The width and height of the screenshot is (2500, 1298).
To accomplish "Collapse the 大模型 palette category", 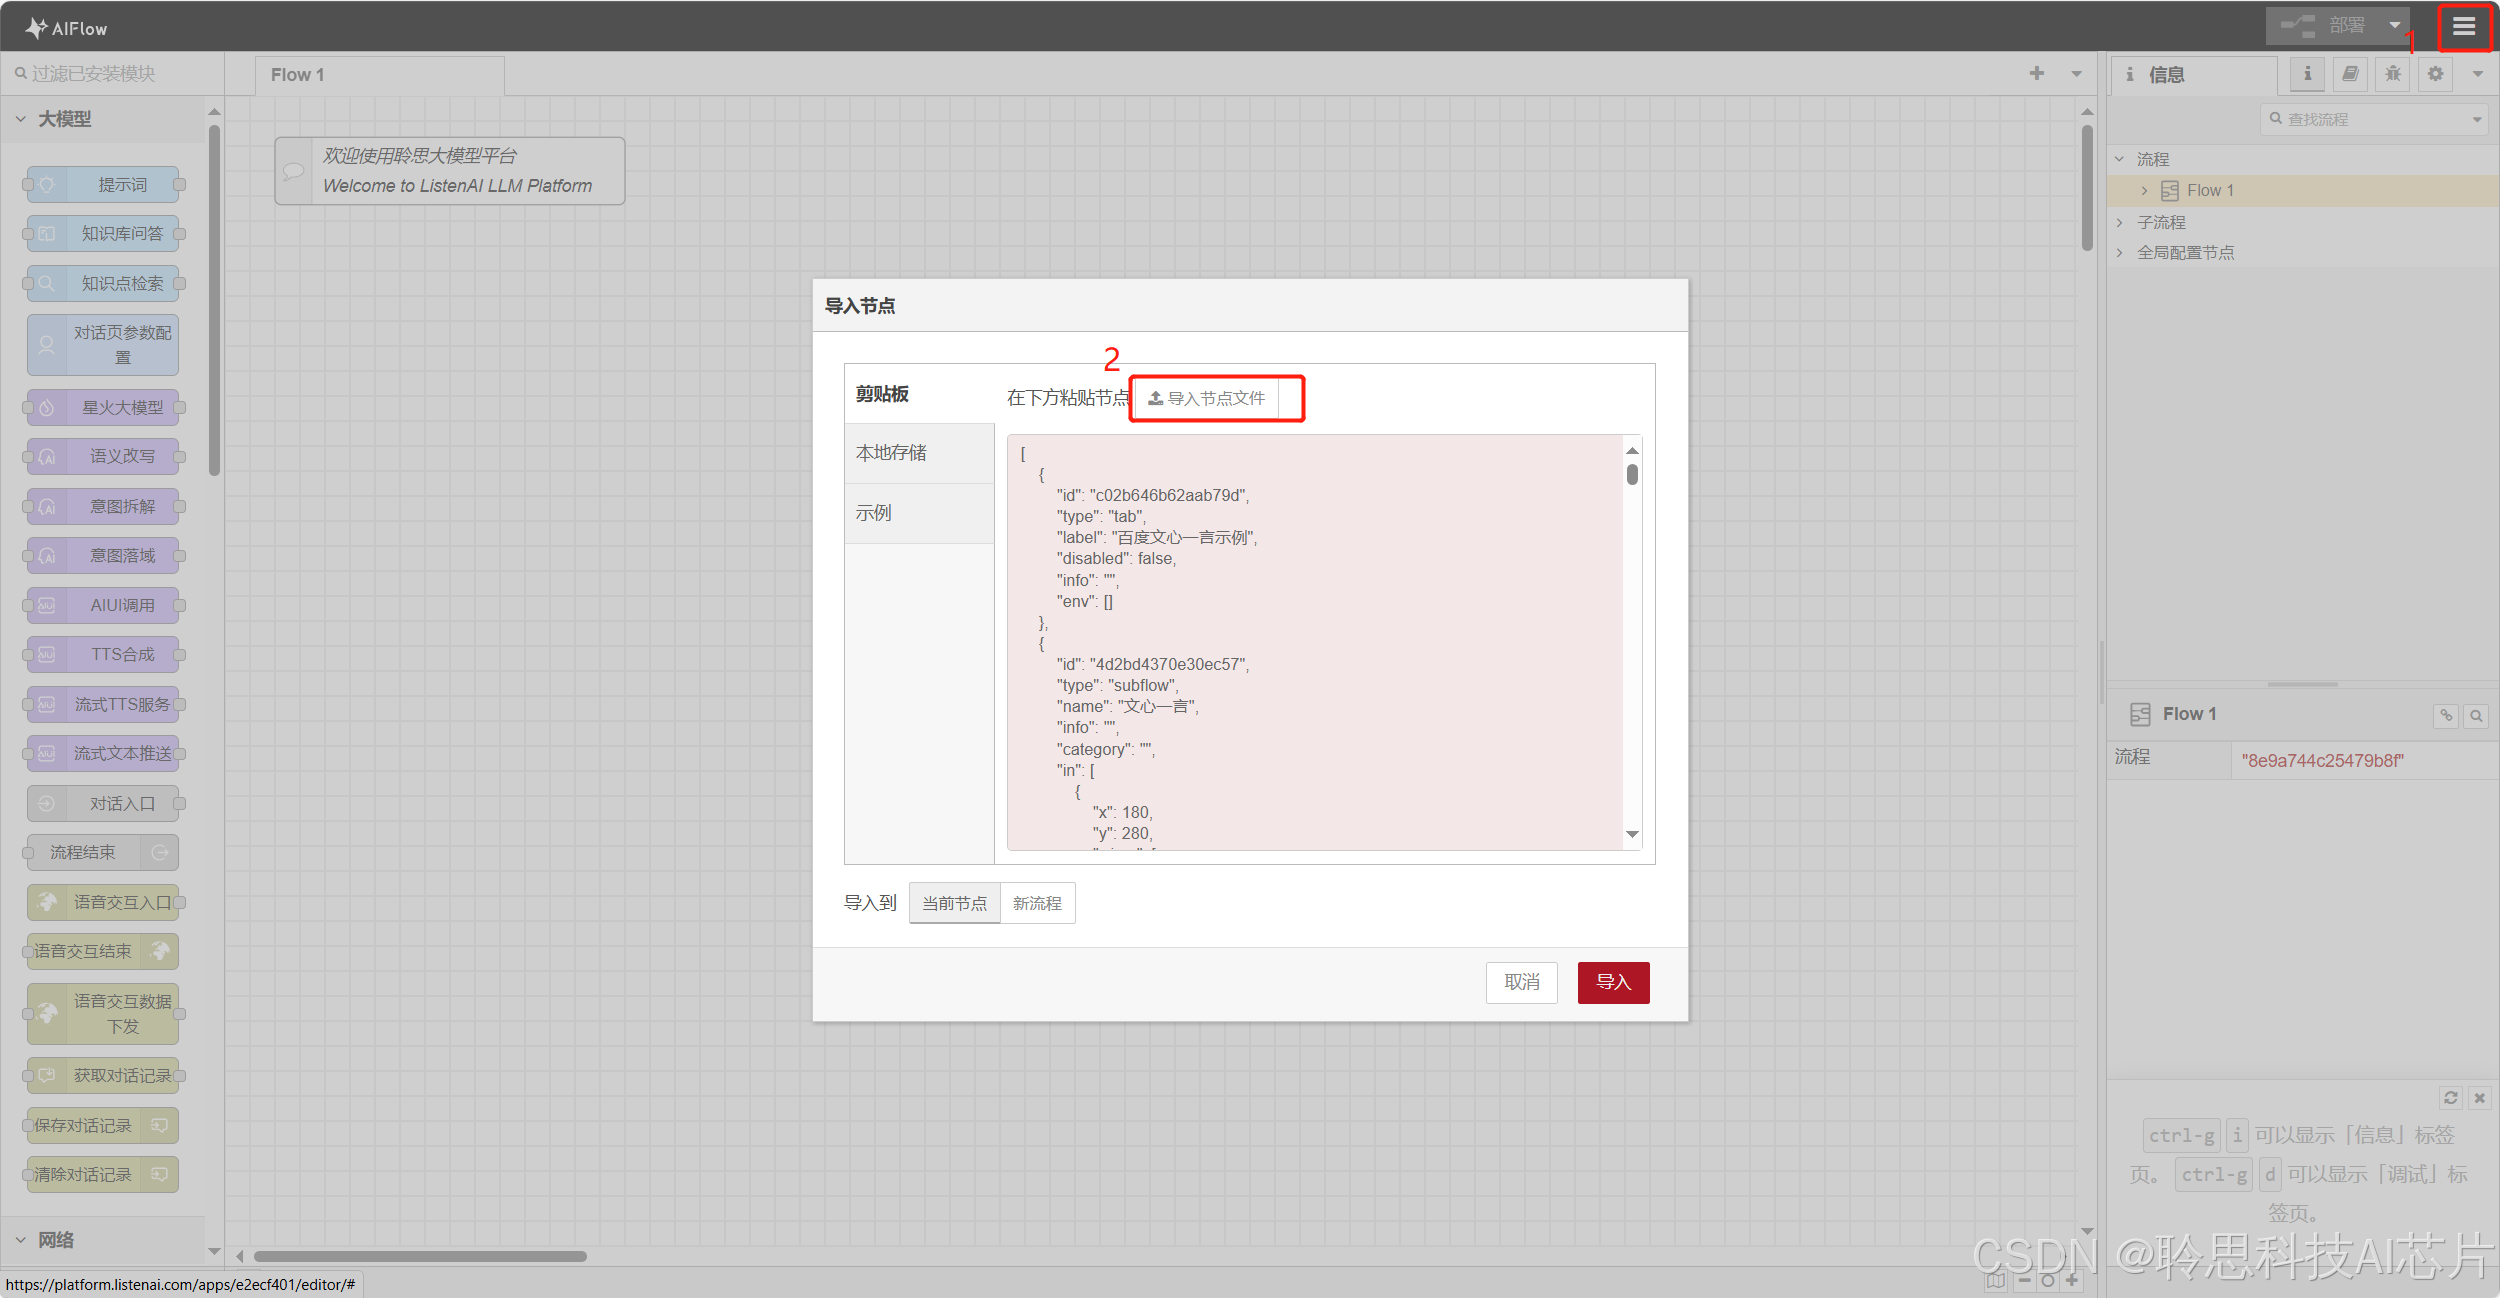I will tap(21, 119).
